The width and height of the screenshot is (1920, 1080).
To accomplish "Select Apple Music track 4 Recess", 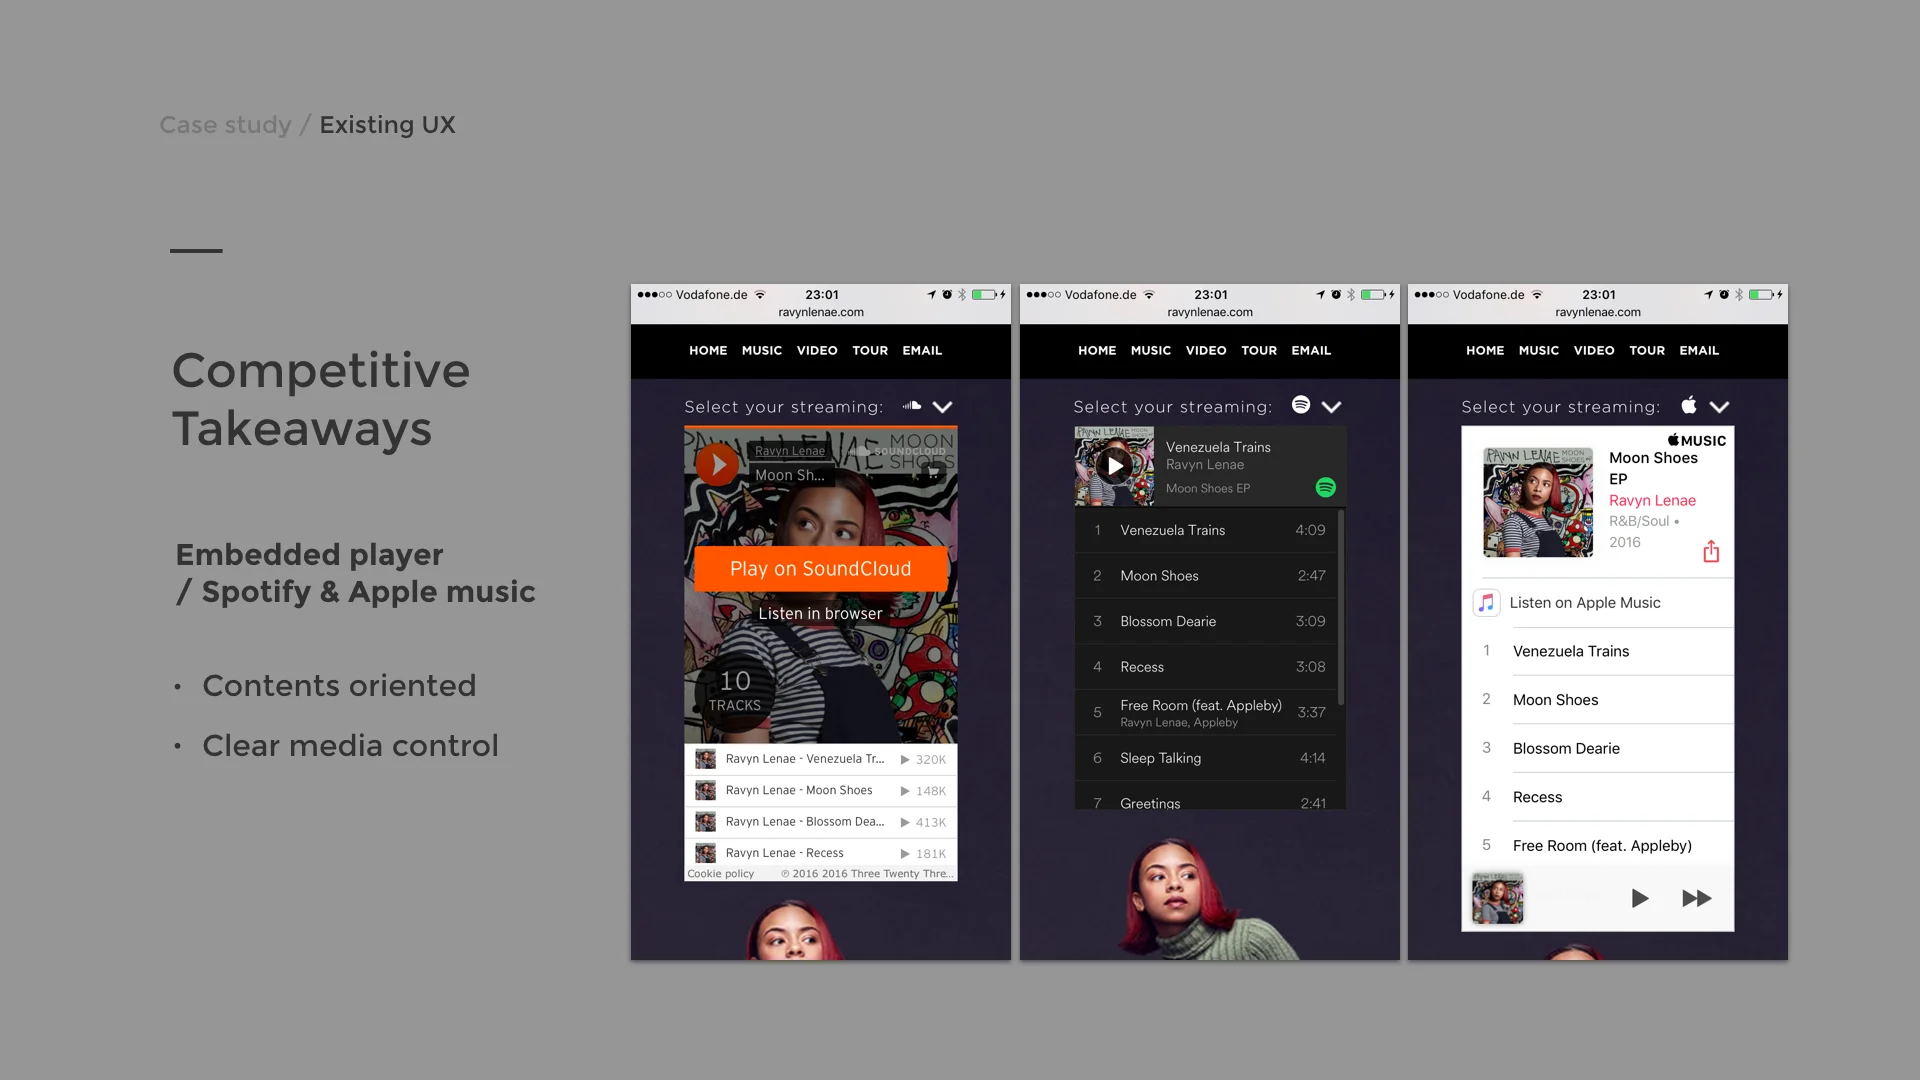I will (x=1598, y=797).
